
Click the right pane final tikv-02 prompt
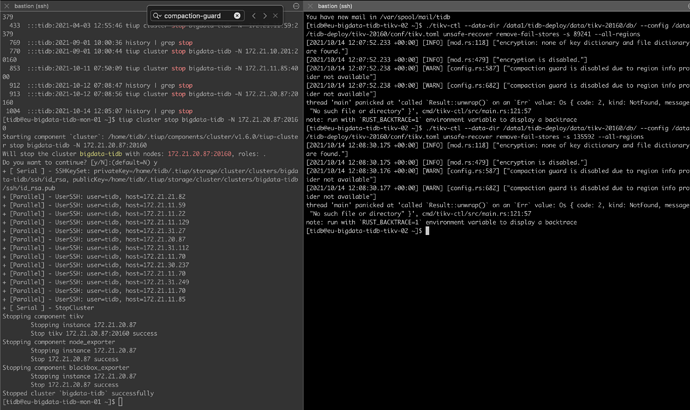(x=367, y=231)
